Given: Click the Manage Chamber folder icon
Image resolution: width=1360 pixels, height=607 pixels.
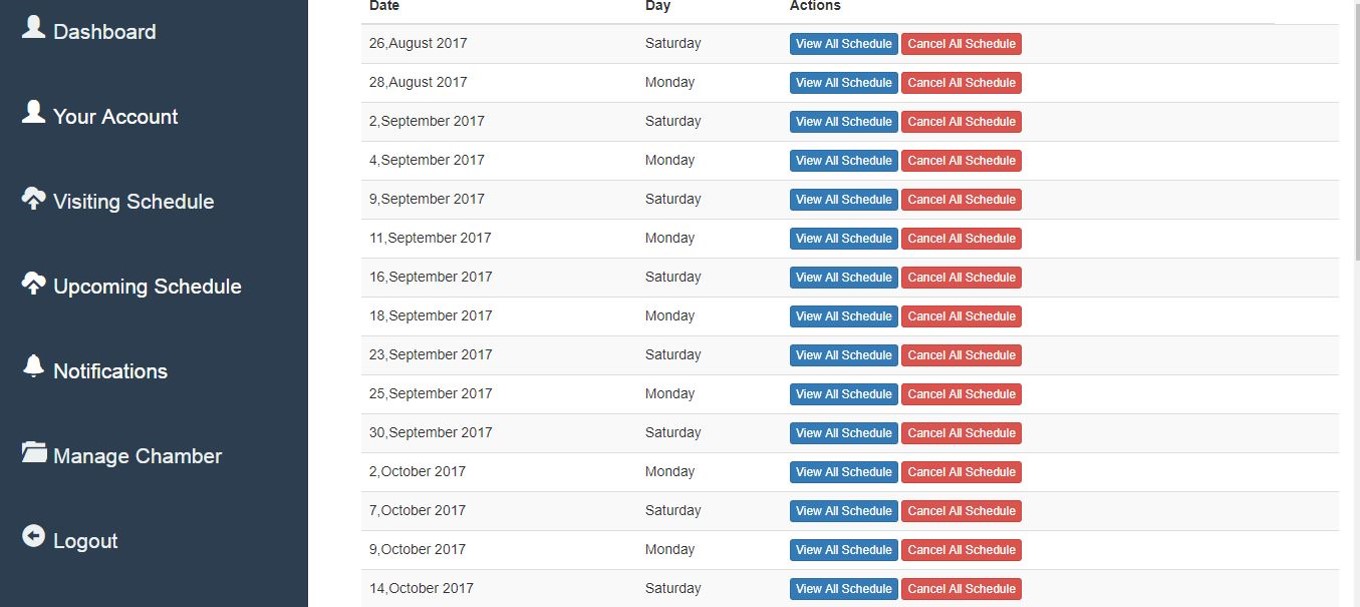Looking at the screenshot, I should (34, 452).
